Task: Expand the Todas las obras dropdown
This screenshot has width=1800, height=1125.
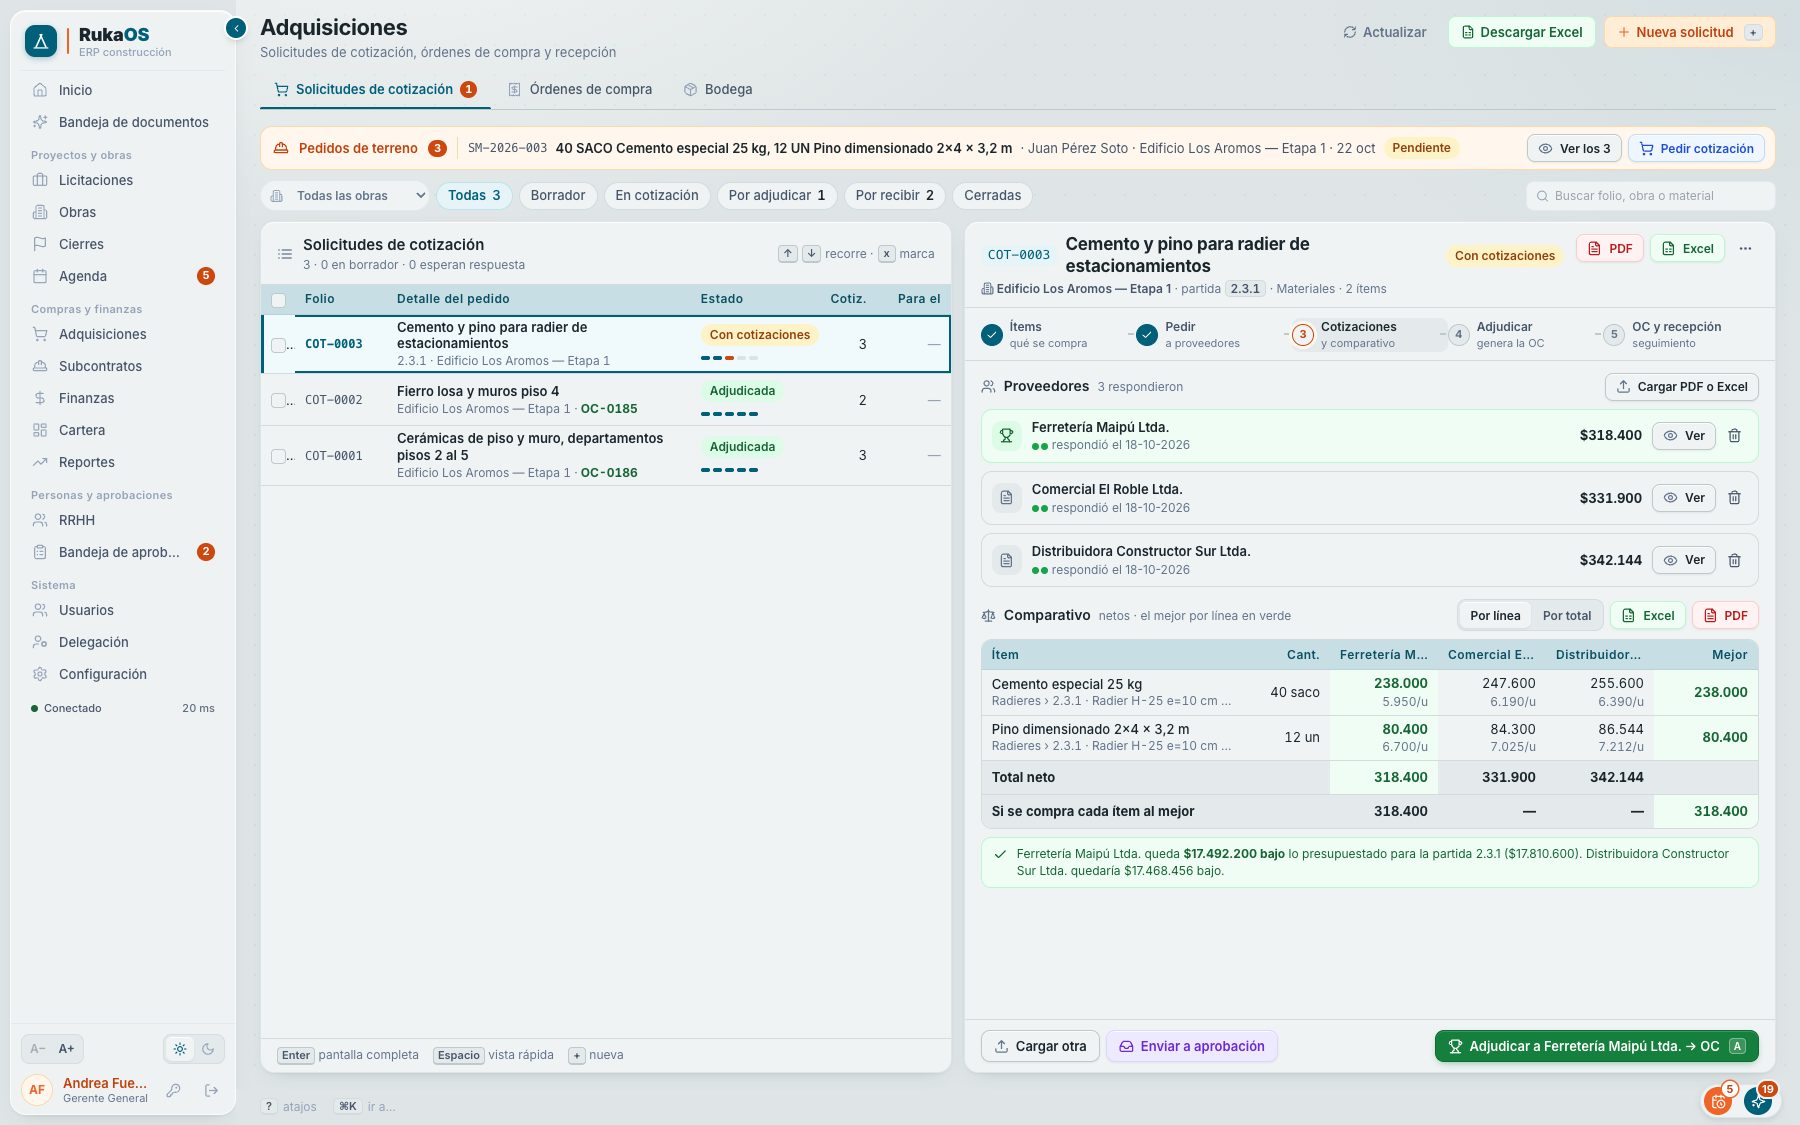Action: [346, 196]
